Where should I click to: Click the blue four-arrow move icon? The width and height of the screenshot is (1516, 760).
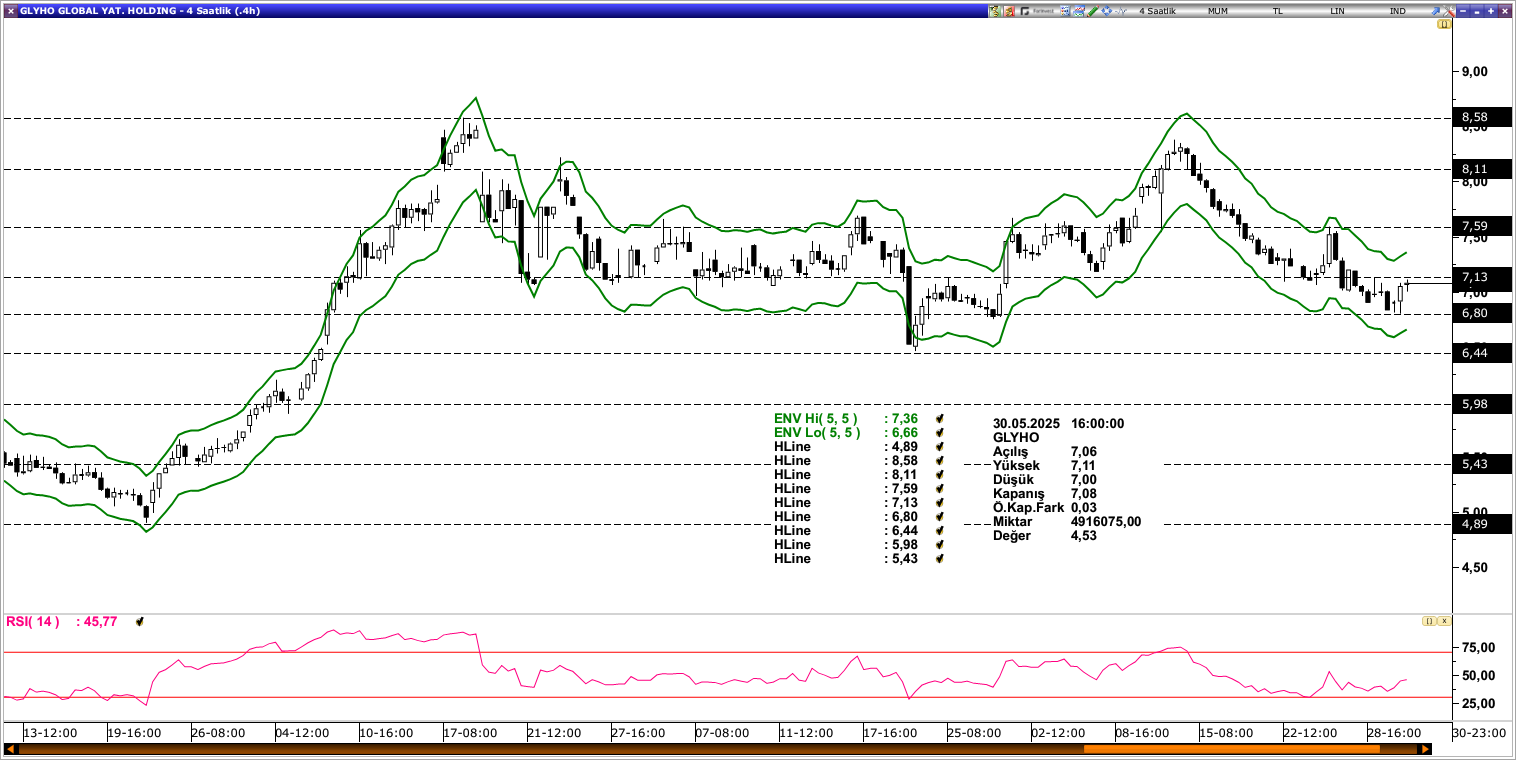(x=1107, y=11)
